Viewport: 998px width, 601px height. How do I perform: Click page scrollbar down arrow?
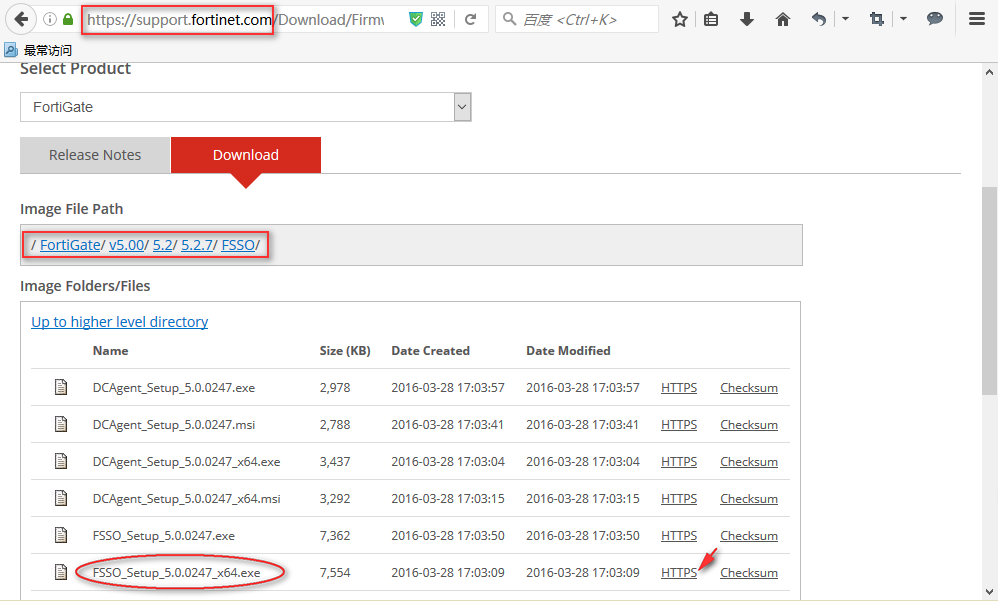(990, 591)
